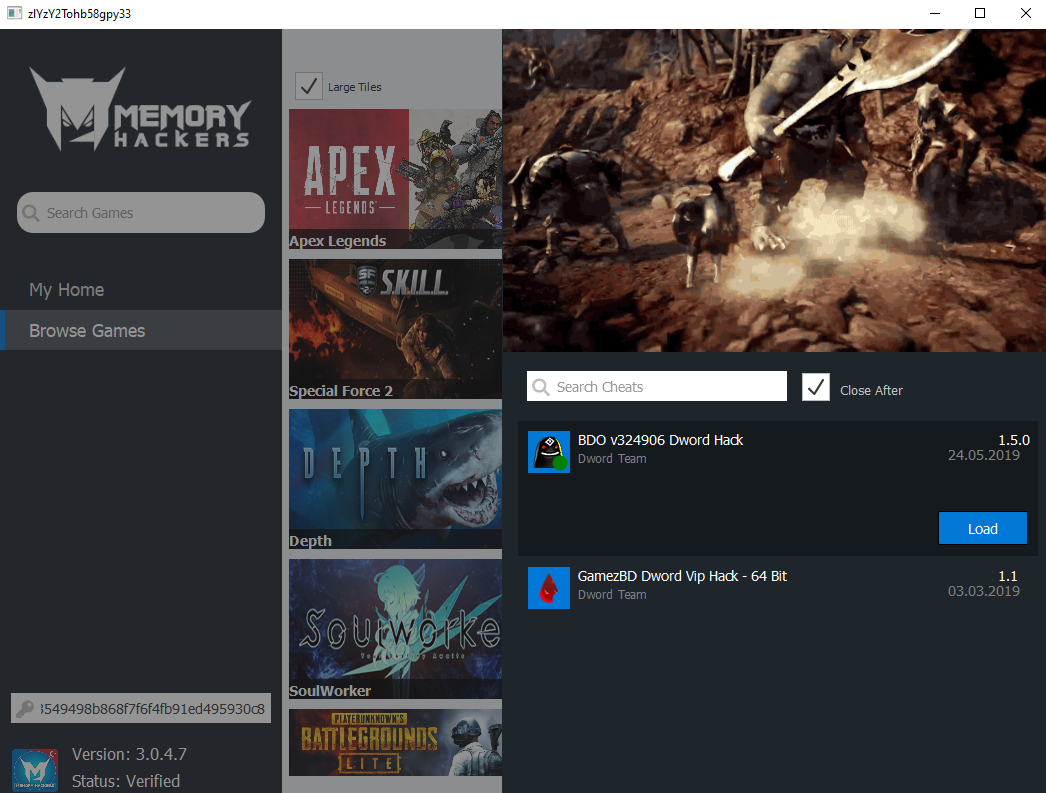Click the Close After label

871,390
